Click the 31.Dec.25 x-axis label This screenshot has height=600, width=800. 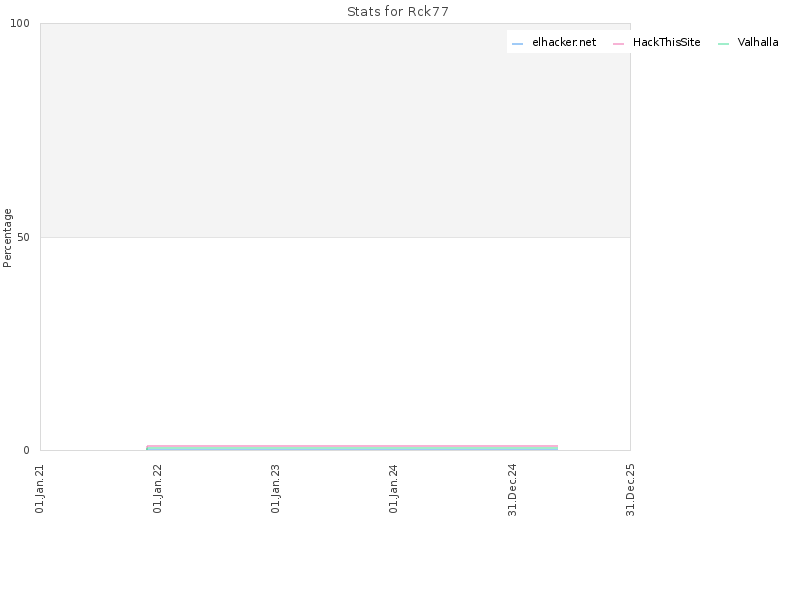click(631, 490)
